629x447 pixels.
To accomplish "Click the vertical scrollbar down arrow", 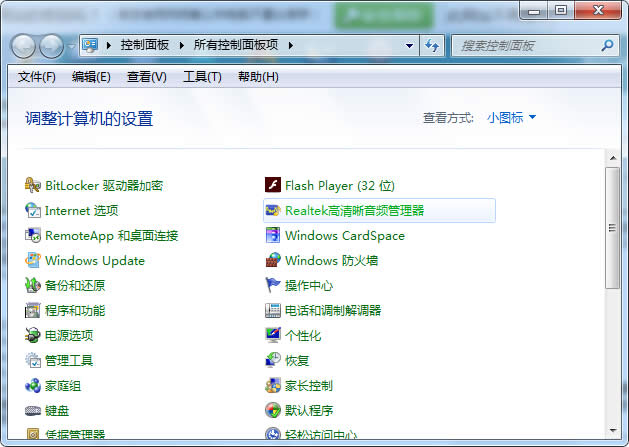I will click(613, 431).
